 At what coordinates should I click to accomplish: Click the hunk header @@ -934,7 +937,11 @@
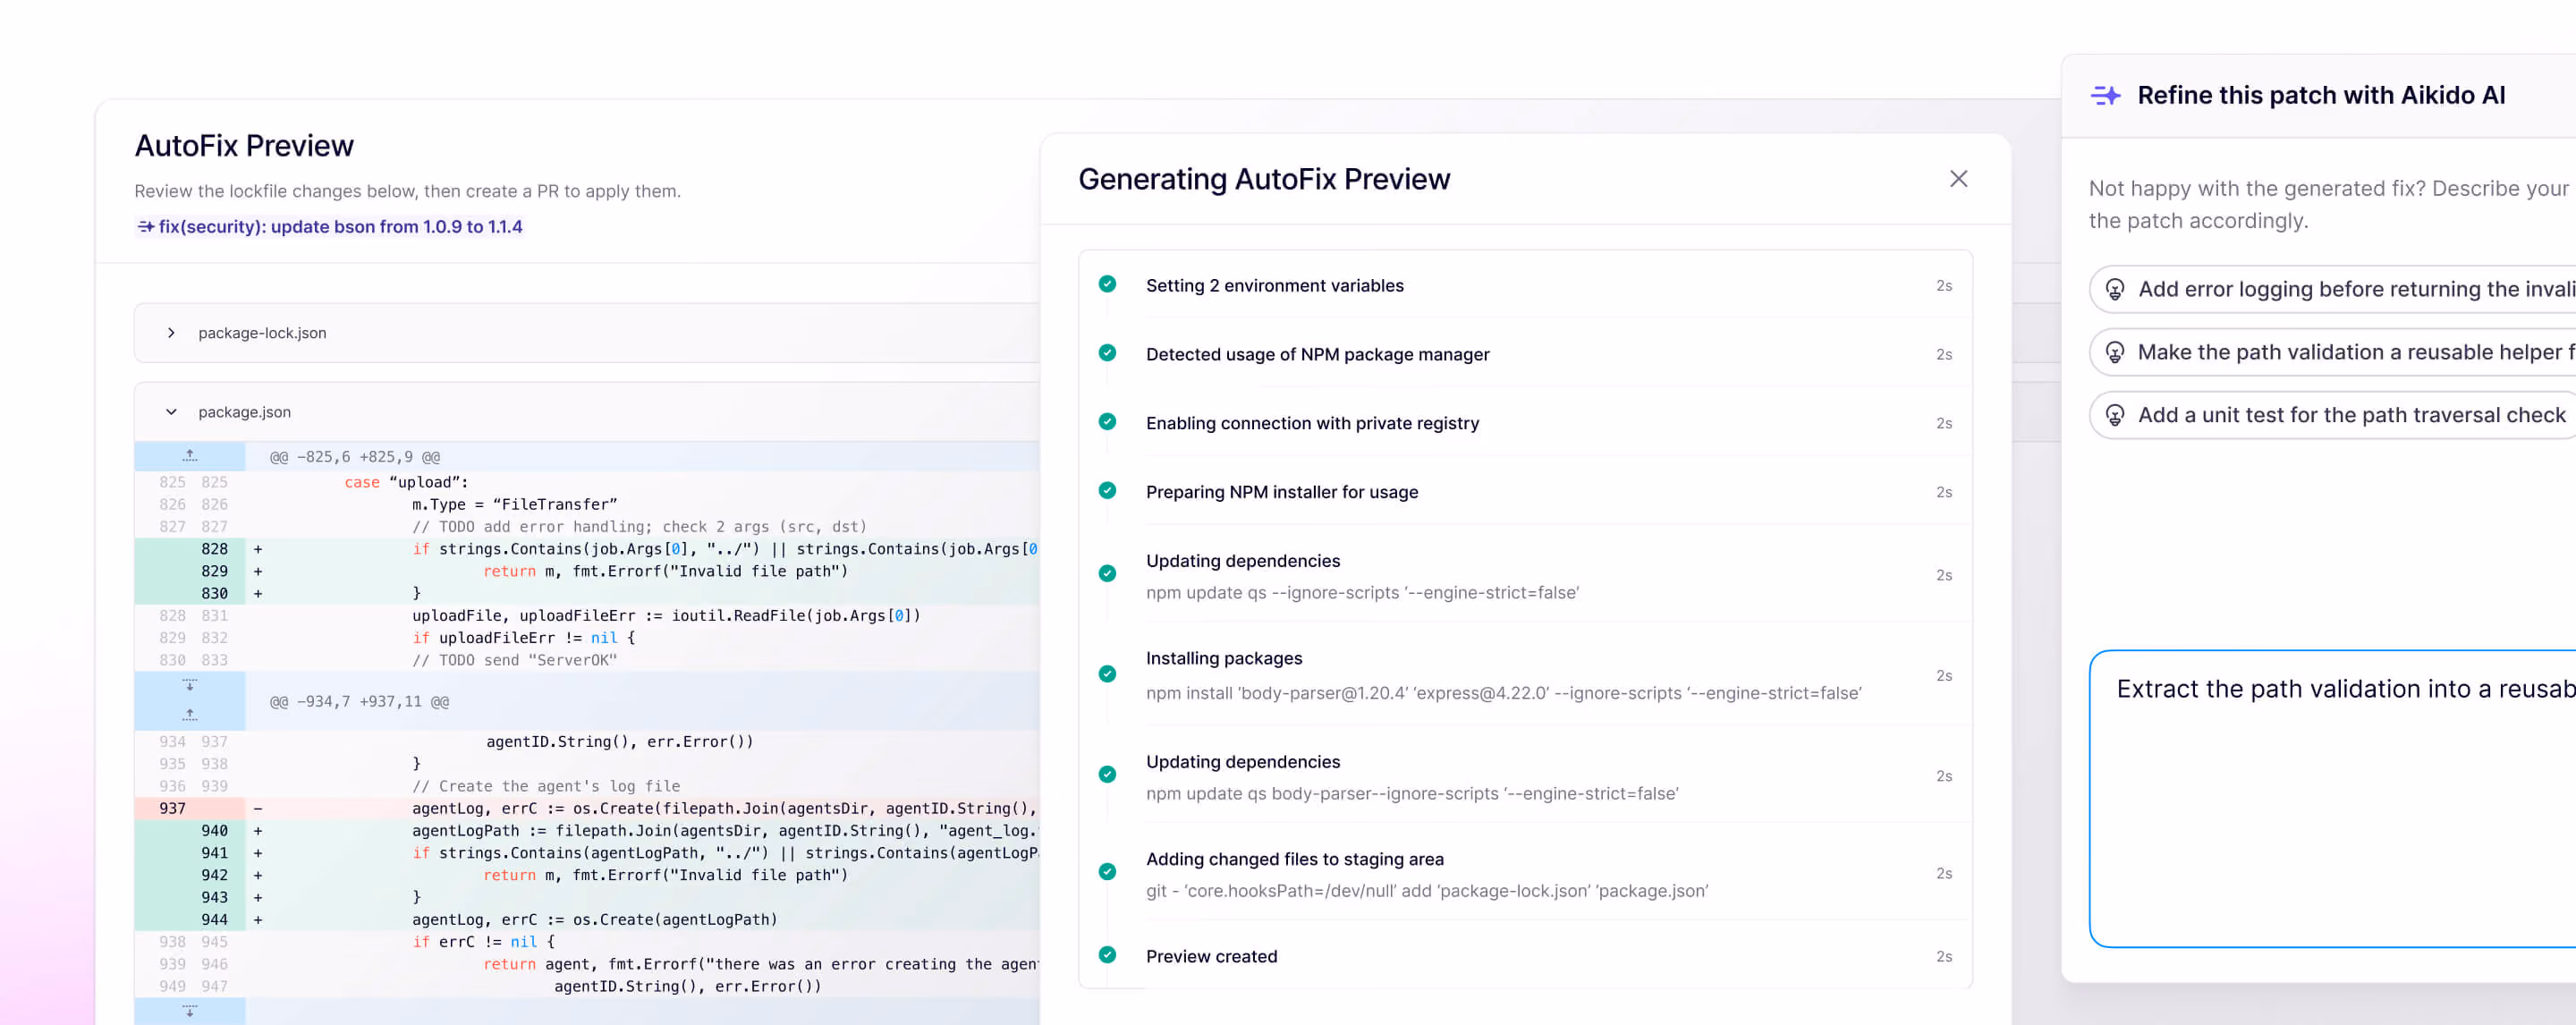click(359, 702)
